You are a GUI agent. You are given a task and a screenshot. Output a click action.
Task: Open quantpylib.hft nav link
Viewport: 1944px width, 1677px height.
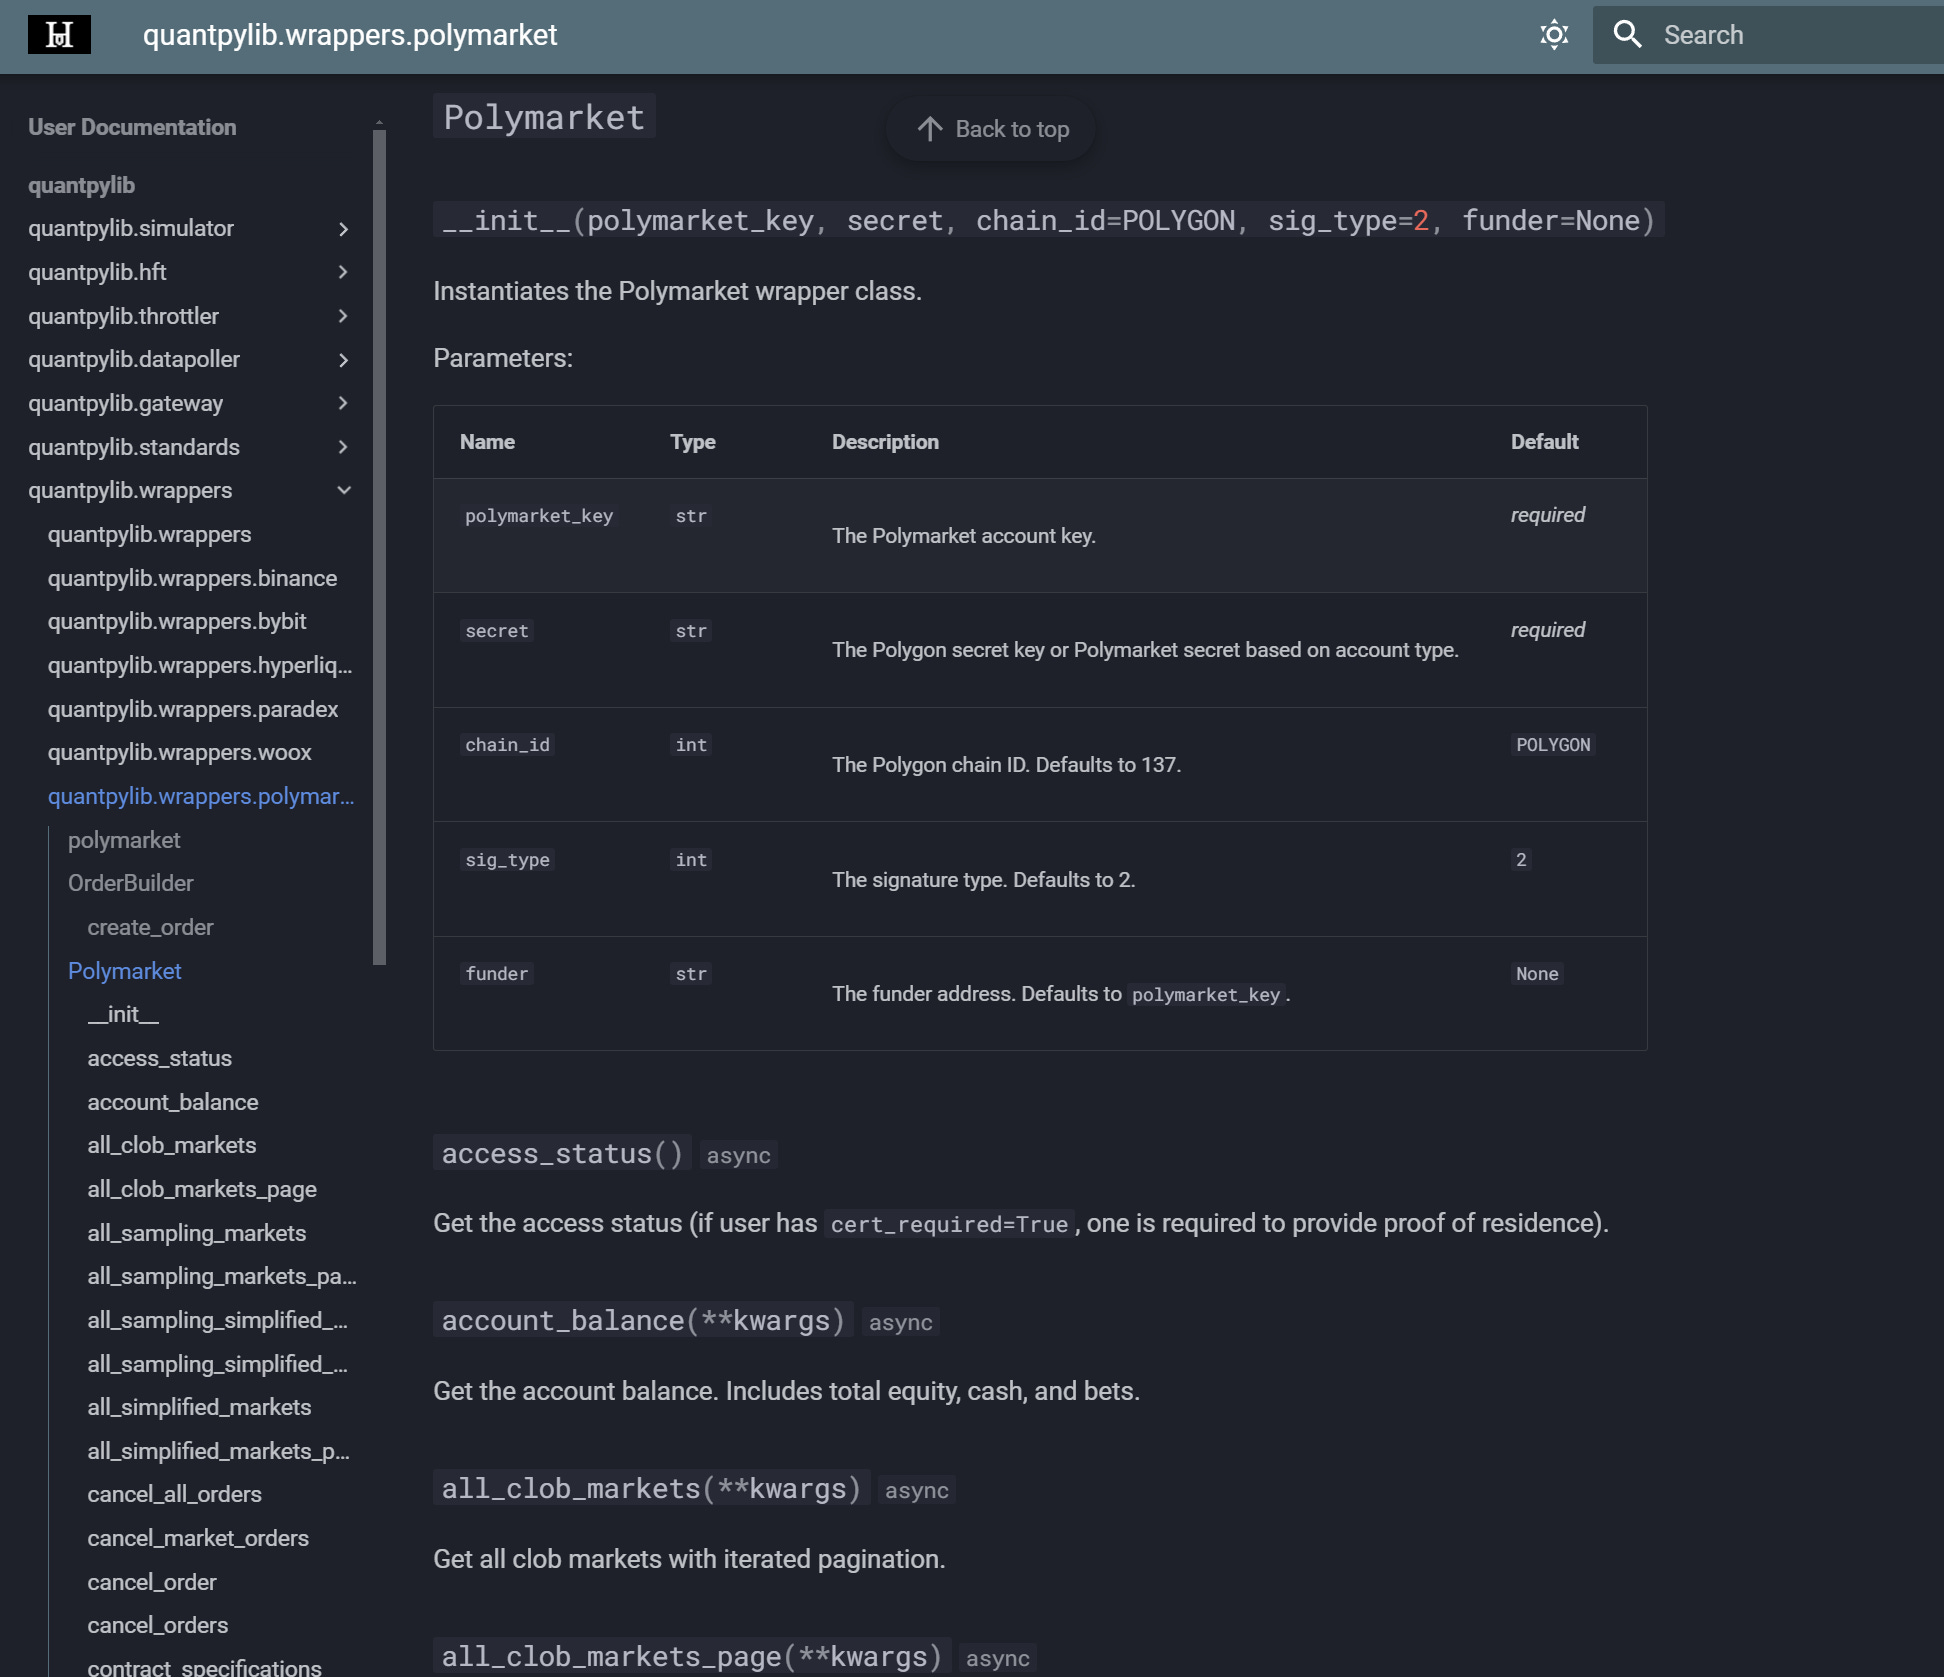(x=97, y=272)
